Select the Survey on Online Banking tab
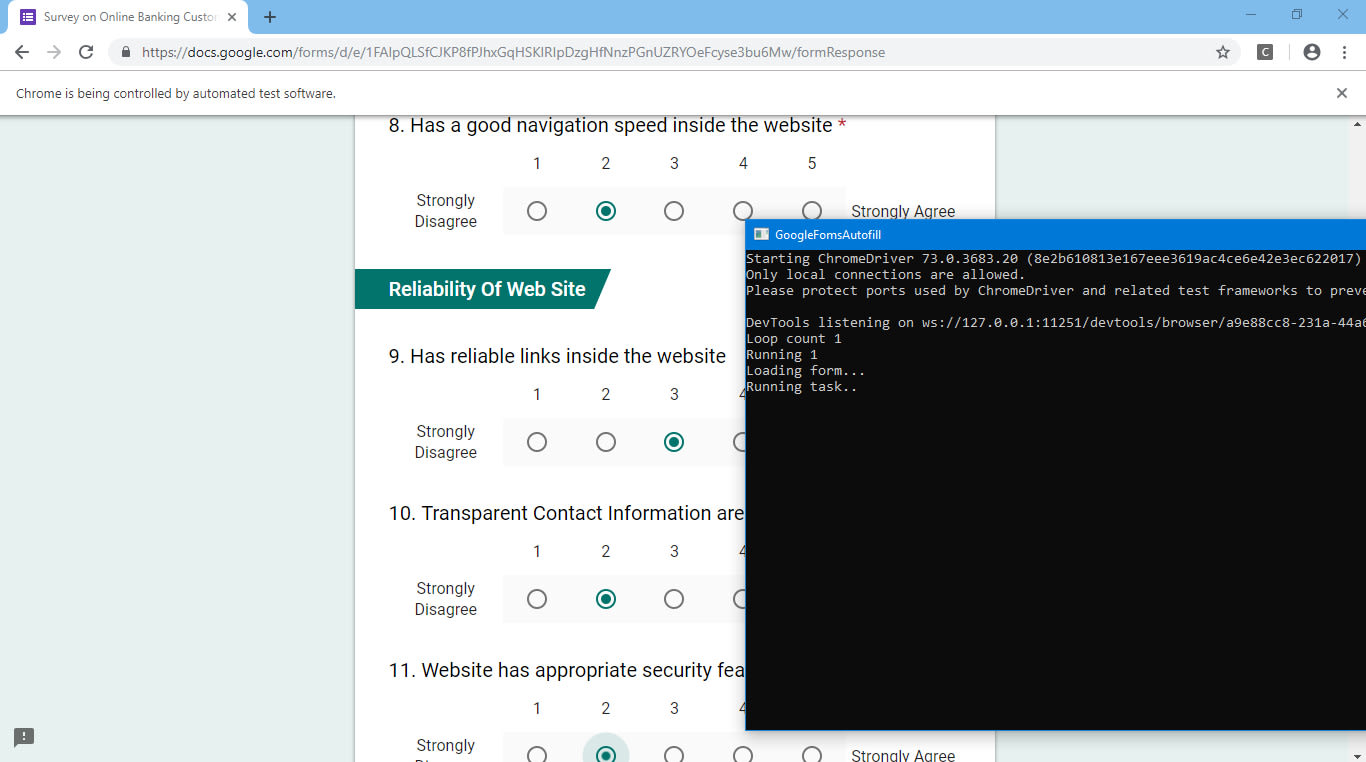Image resolution: width=1366 pixels, height=762 pixels. tap(125, 17)
